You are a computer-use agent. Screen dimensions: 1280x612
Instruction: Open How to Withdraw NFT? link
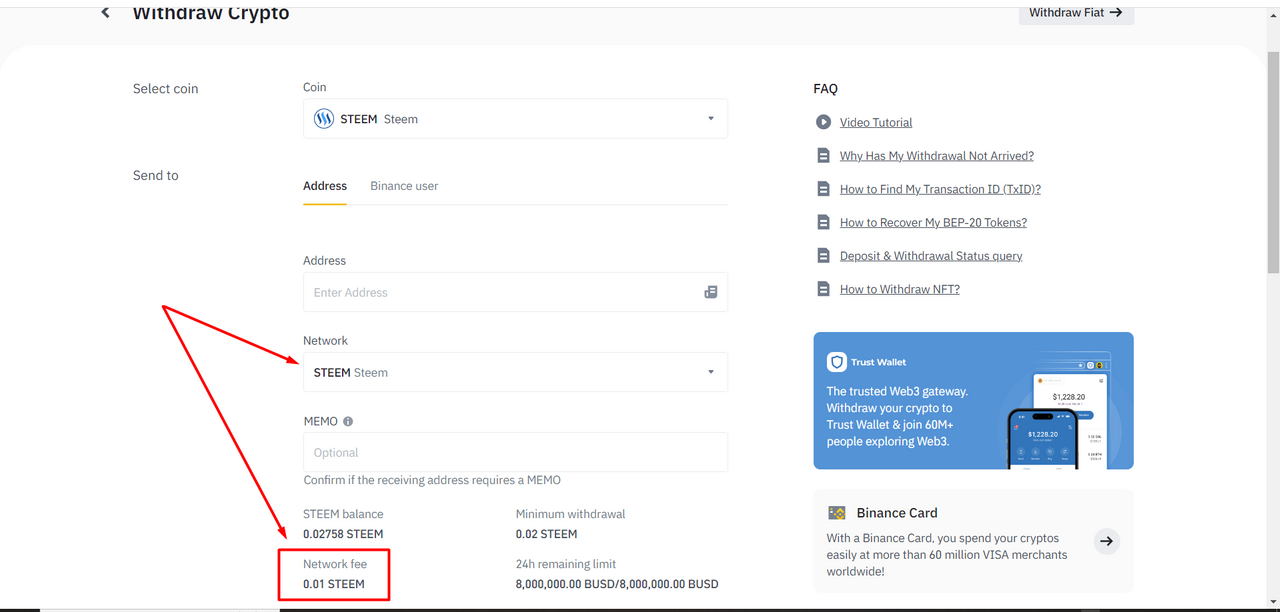pos(900,289)
